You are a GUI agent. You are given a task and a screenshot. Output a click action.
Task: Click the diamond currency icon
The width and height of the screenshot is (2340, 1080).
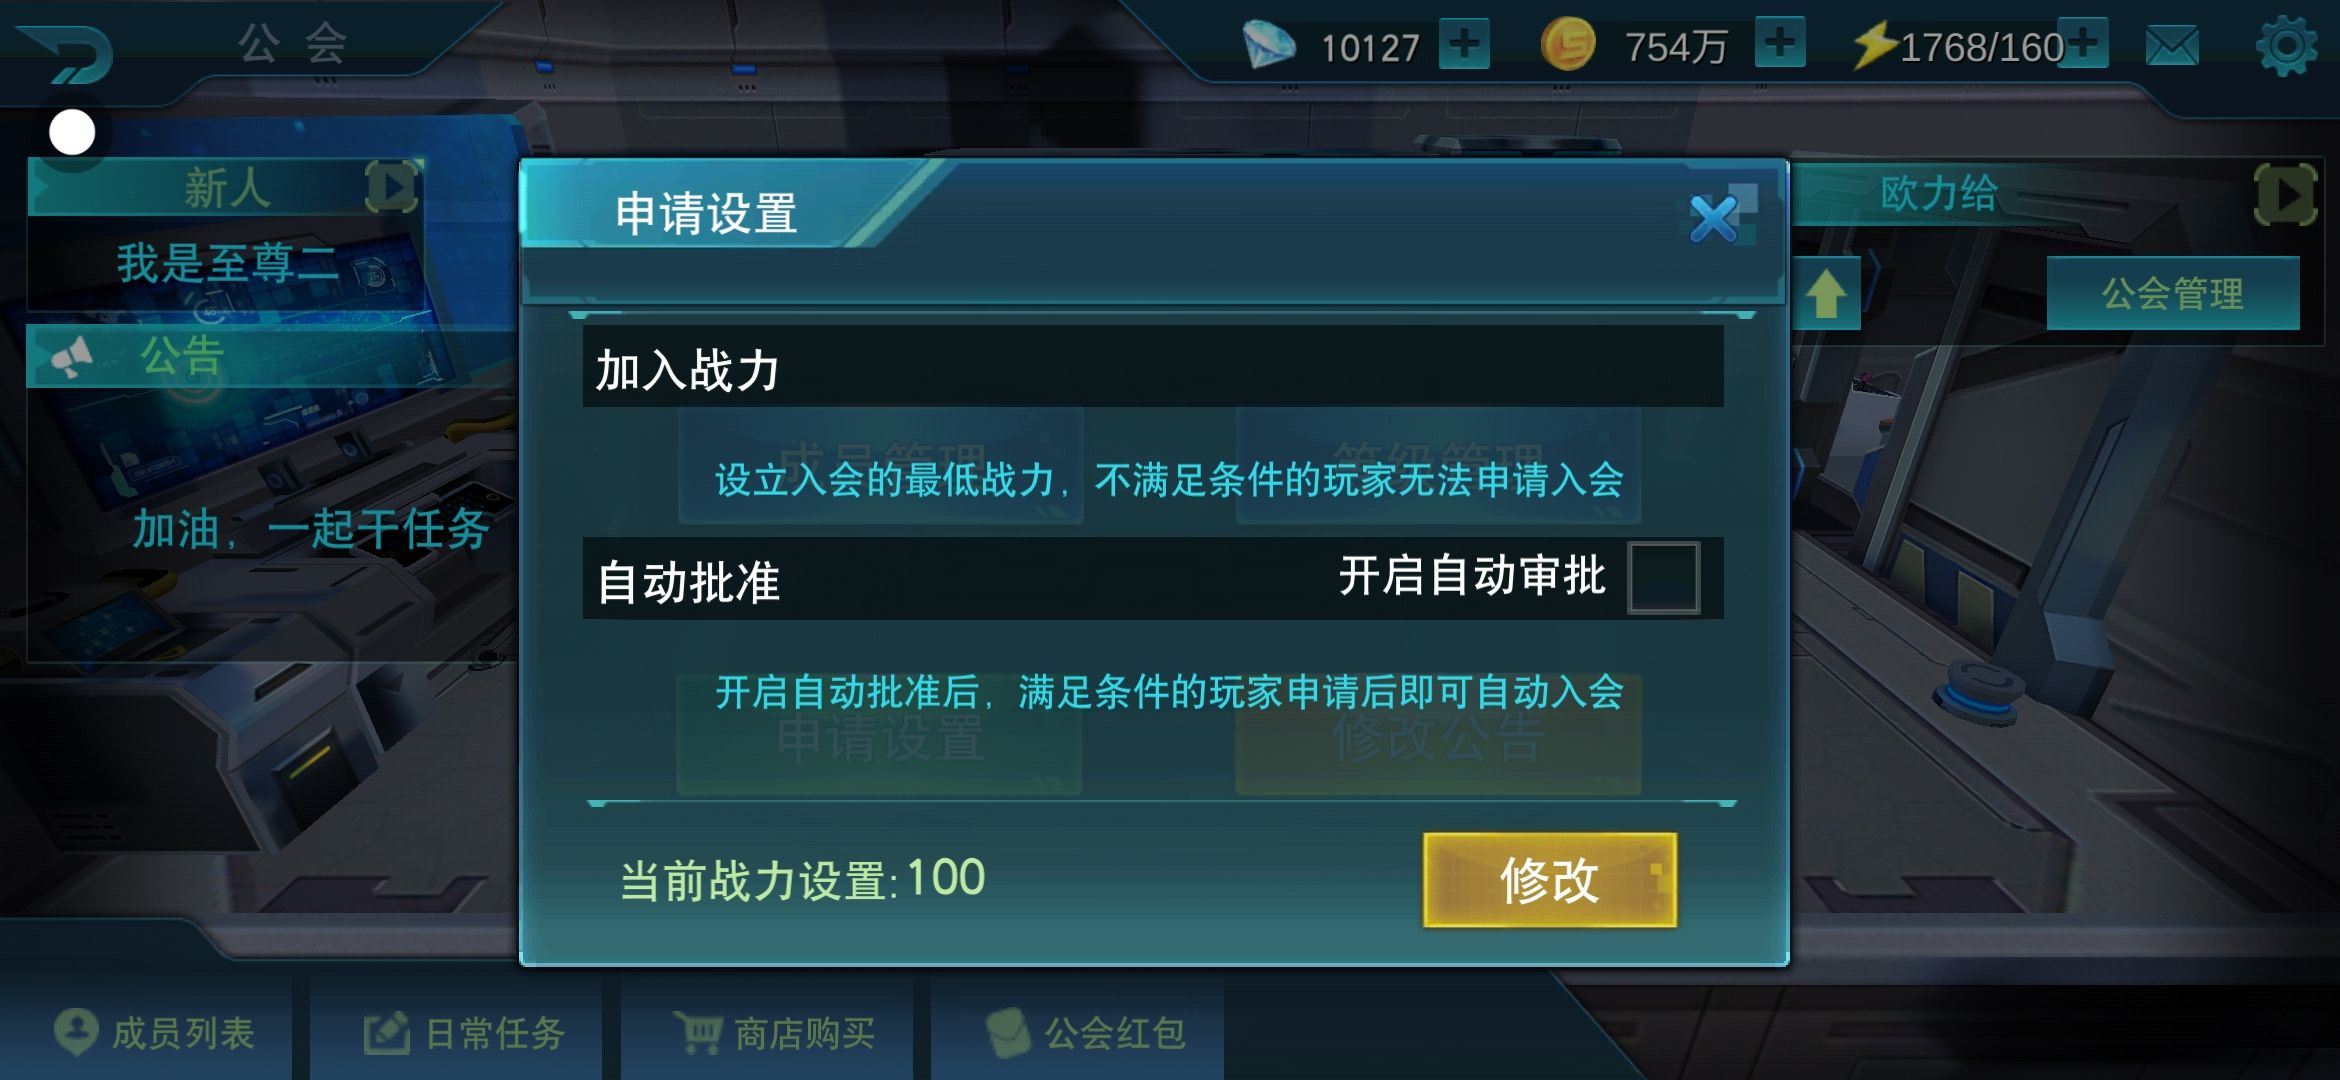(1268, 46)
